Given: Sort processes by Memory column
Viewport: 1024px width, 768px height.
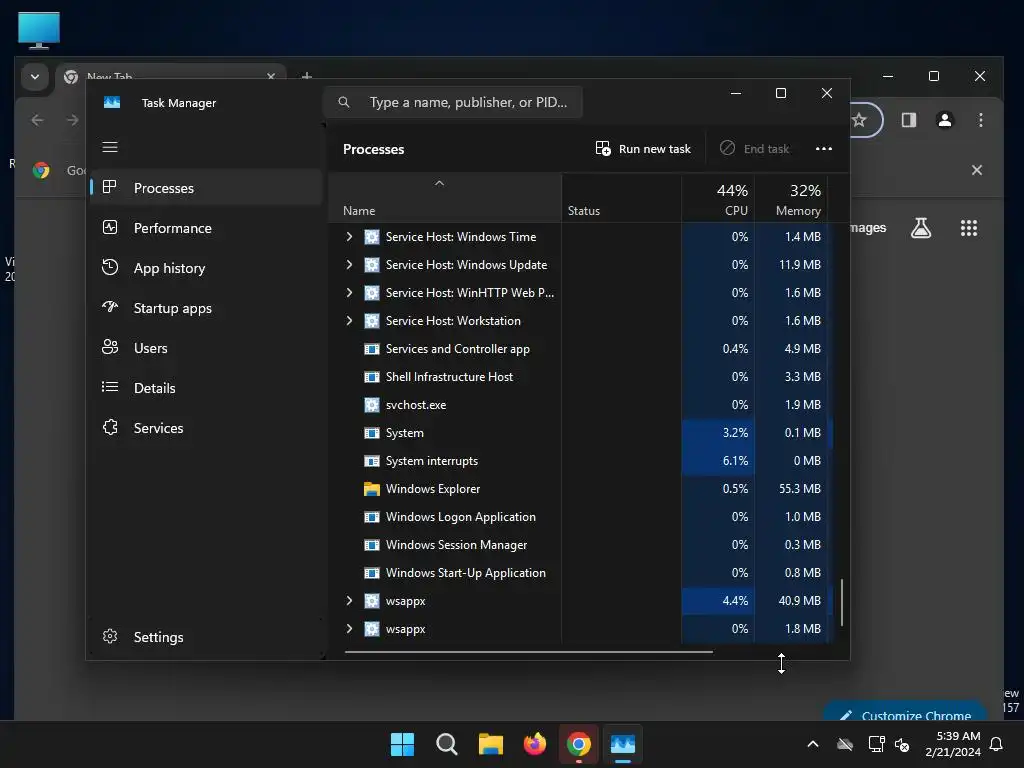Looking at the screenshot, I should 792,199.
